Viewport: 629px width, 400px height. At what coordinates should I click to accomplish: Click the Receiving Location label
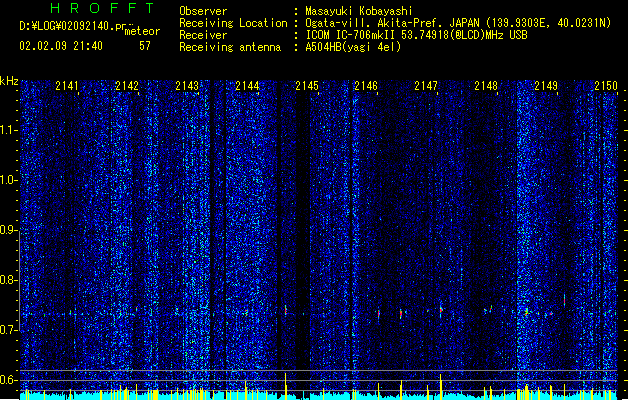(233, 23)
